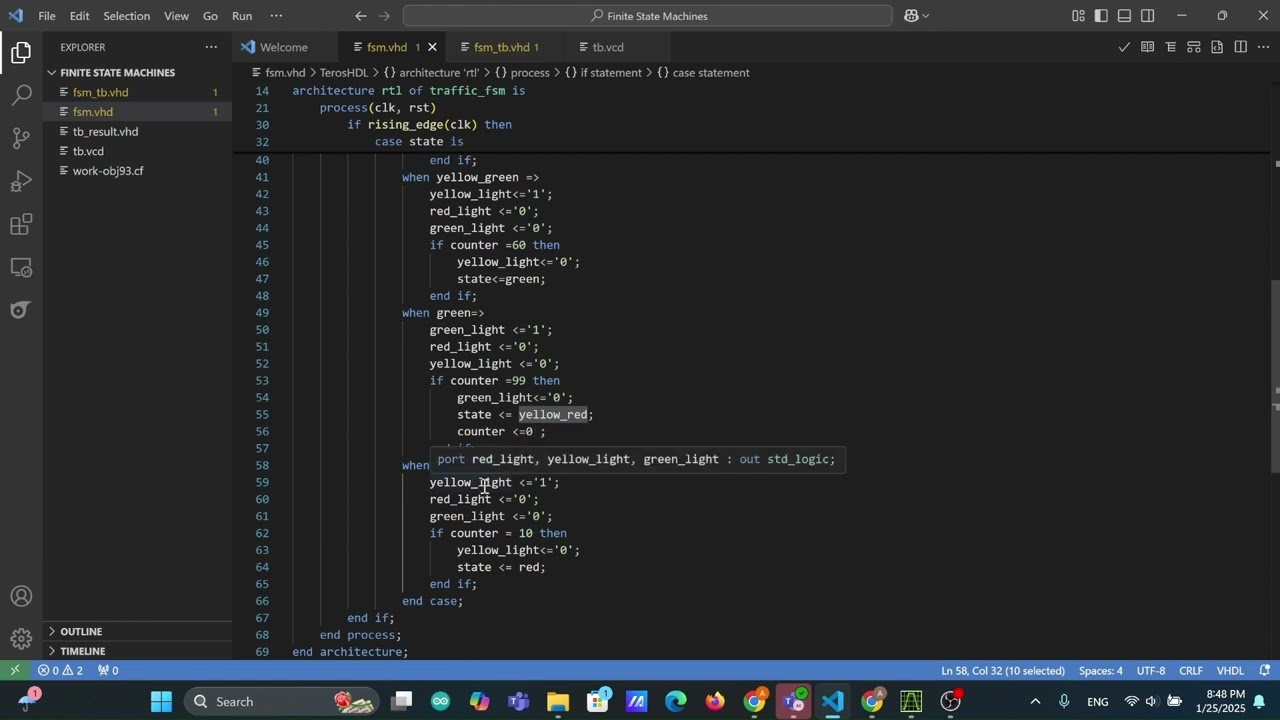Open the Selection menu
This screenshot has width=1280, height=720.
click(x=126, y=16)
